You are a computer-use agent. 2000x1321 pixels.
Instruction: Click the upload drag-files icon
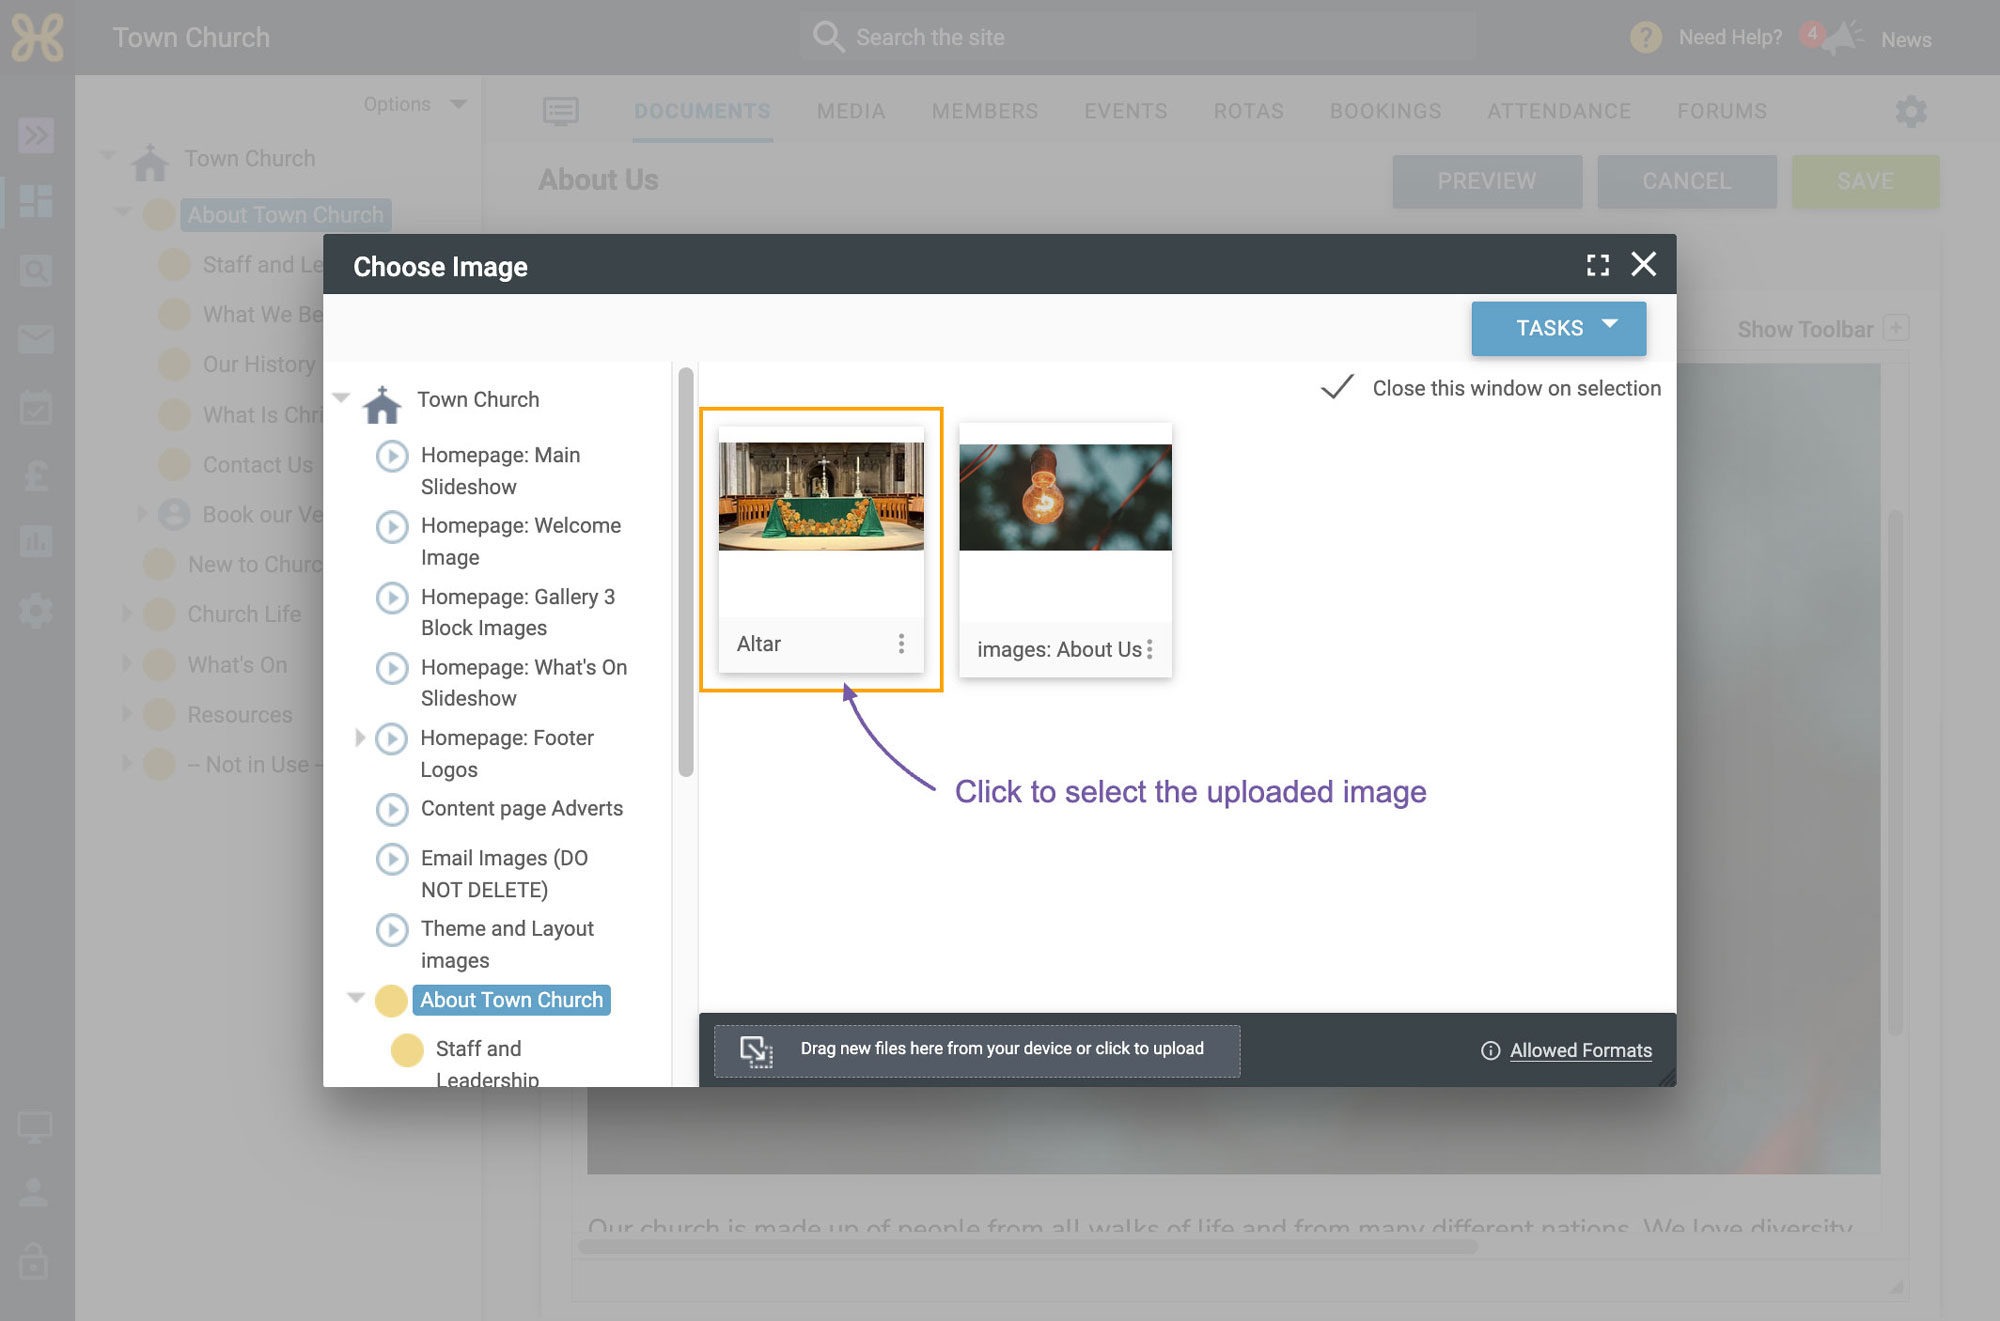(756, 1051)
